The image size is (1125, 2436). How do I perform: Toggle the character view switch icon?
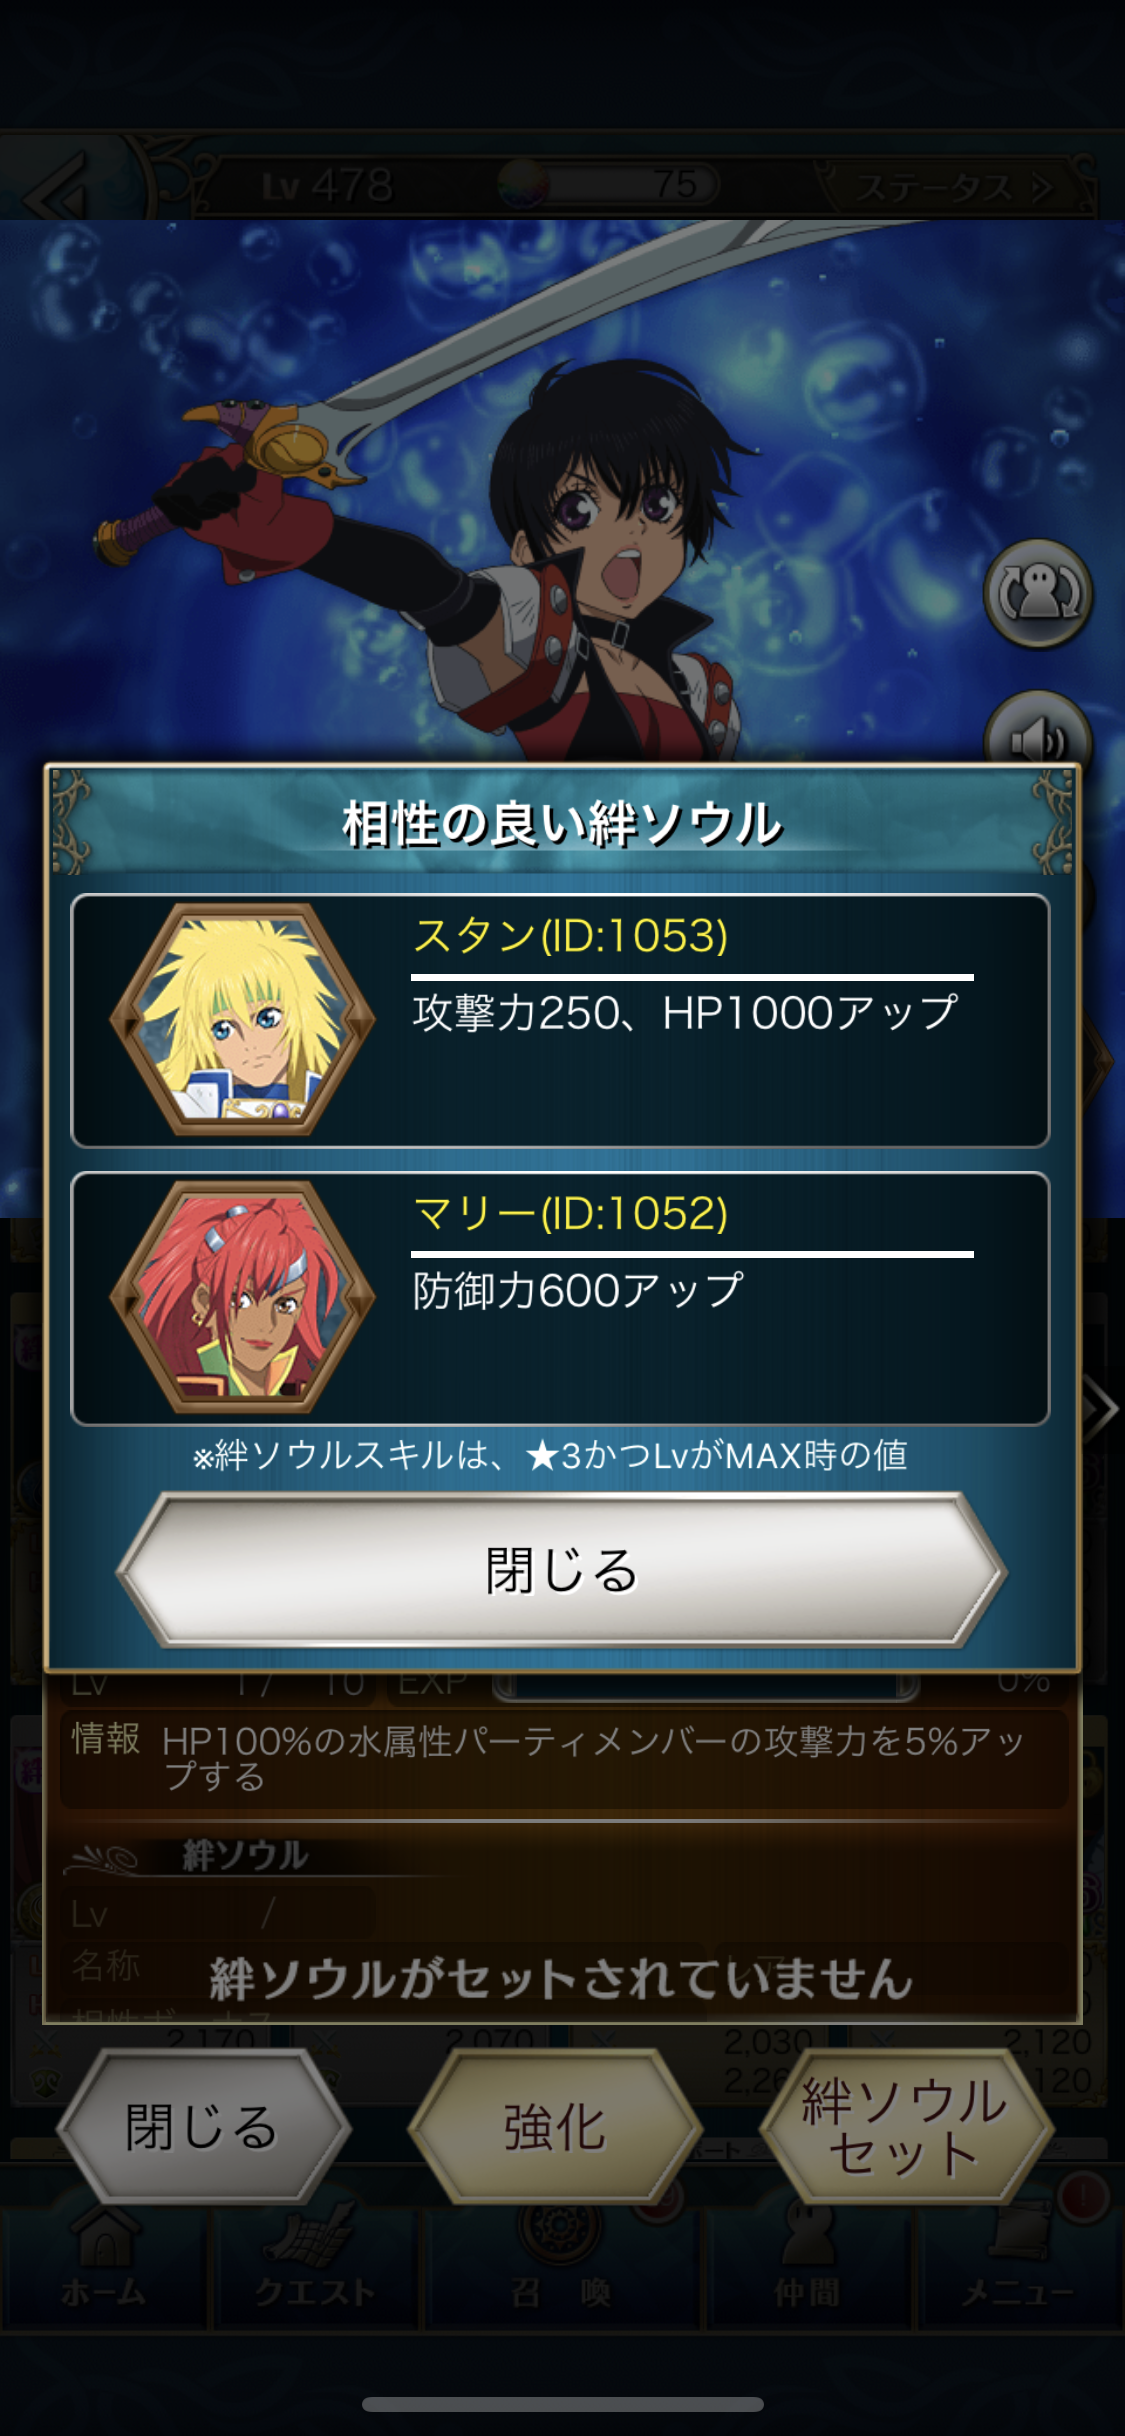[x=1039, y=593]
